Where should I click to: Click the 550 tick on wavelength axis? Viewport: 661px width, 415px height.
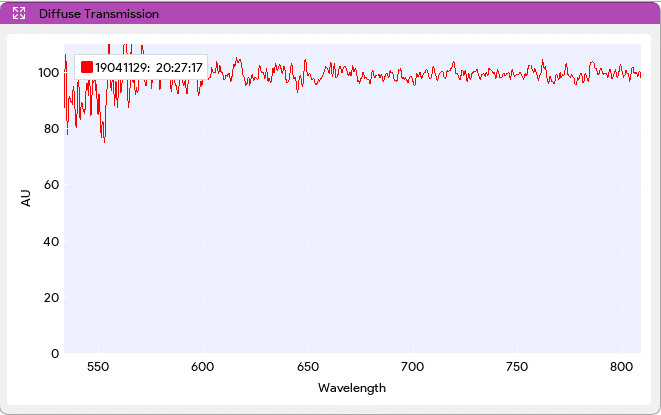[x=98, y=367]
